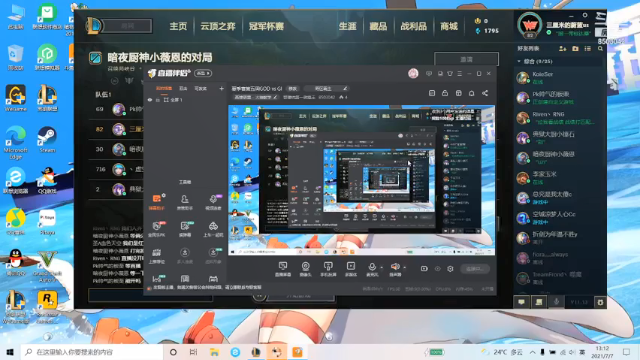The width and height of the screenshot is (640, 360).
Task: Open the 上座导位 tool
Action: (157, 256)
